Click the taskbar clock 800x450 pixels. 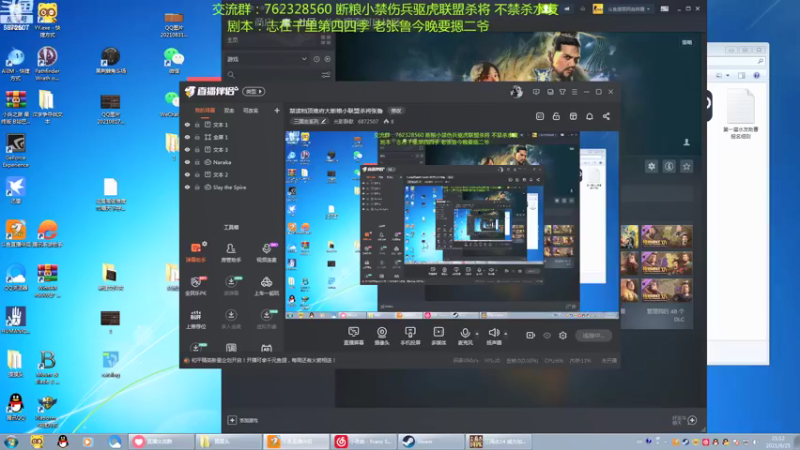[778, 442]
